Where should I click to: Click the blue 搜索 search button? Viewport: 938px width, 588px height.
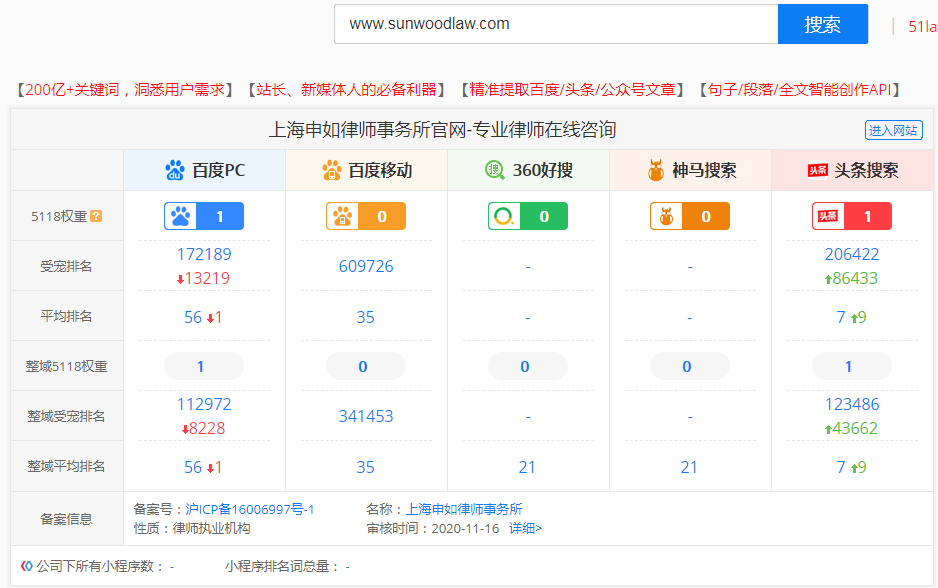(x=823, y=24)
